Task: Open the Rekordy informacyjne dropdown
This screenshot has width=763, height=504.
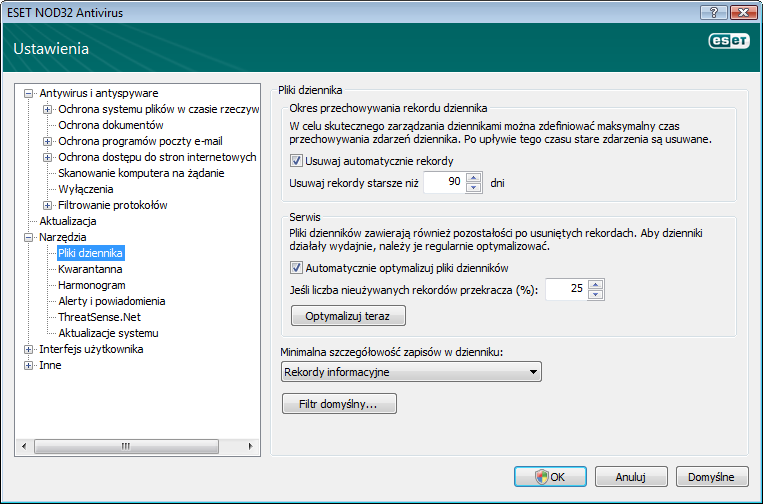Action: (x=411, y=372)
